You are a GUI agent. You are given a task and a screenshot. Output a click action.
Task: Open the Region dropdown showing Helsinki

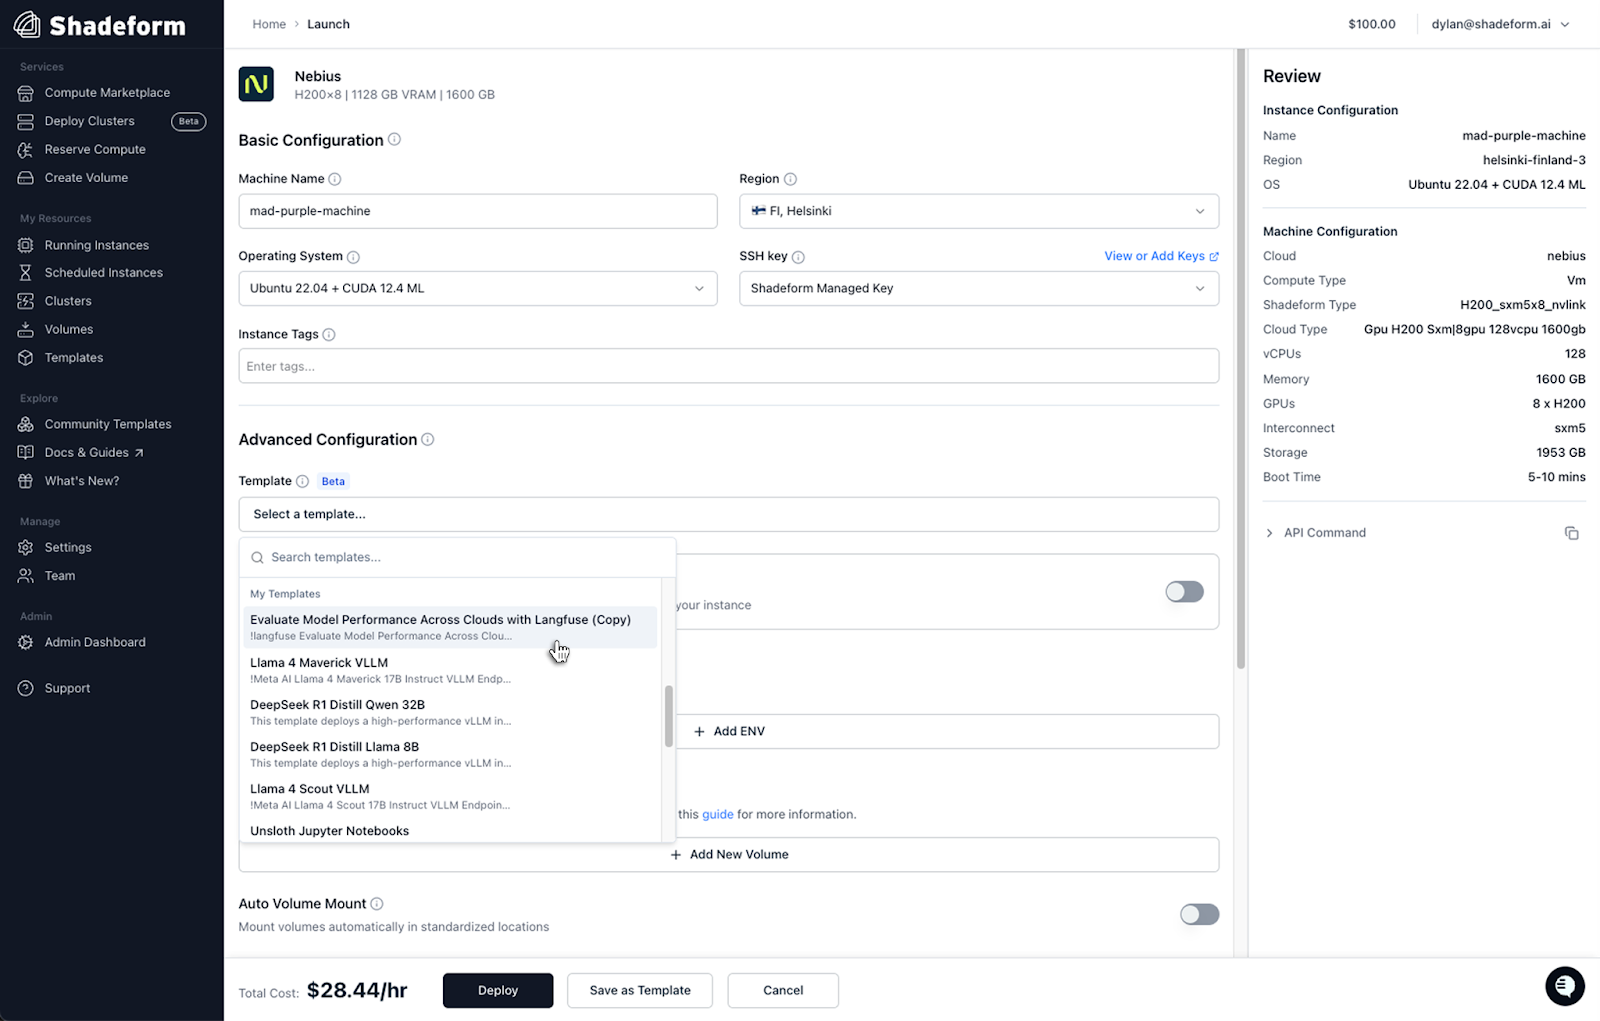978,211
